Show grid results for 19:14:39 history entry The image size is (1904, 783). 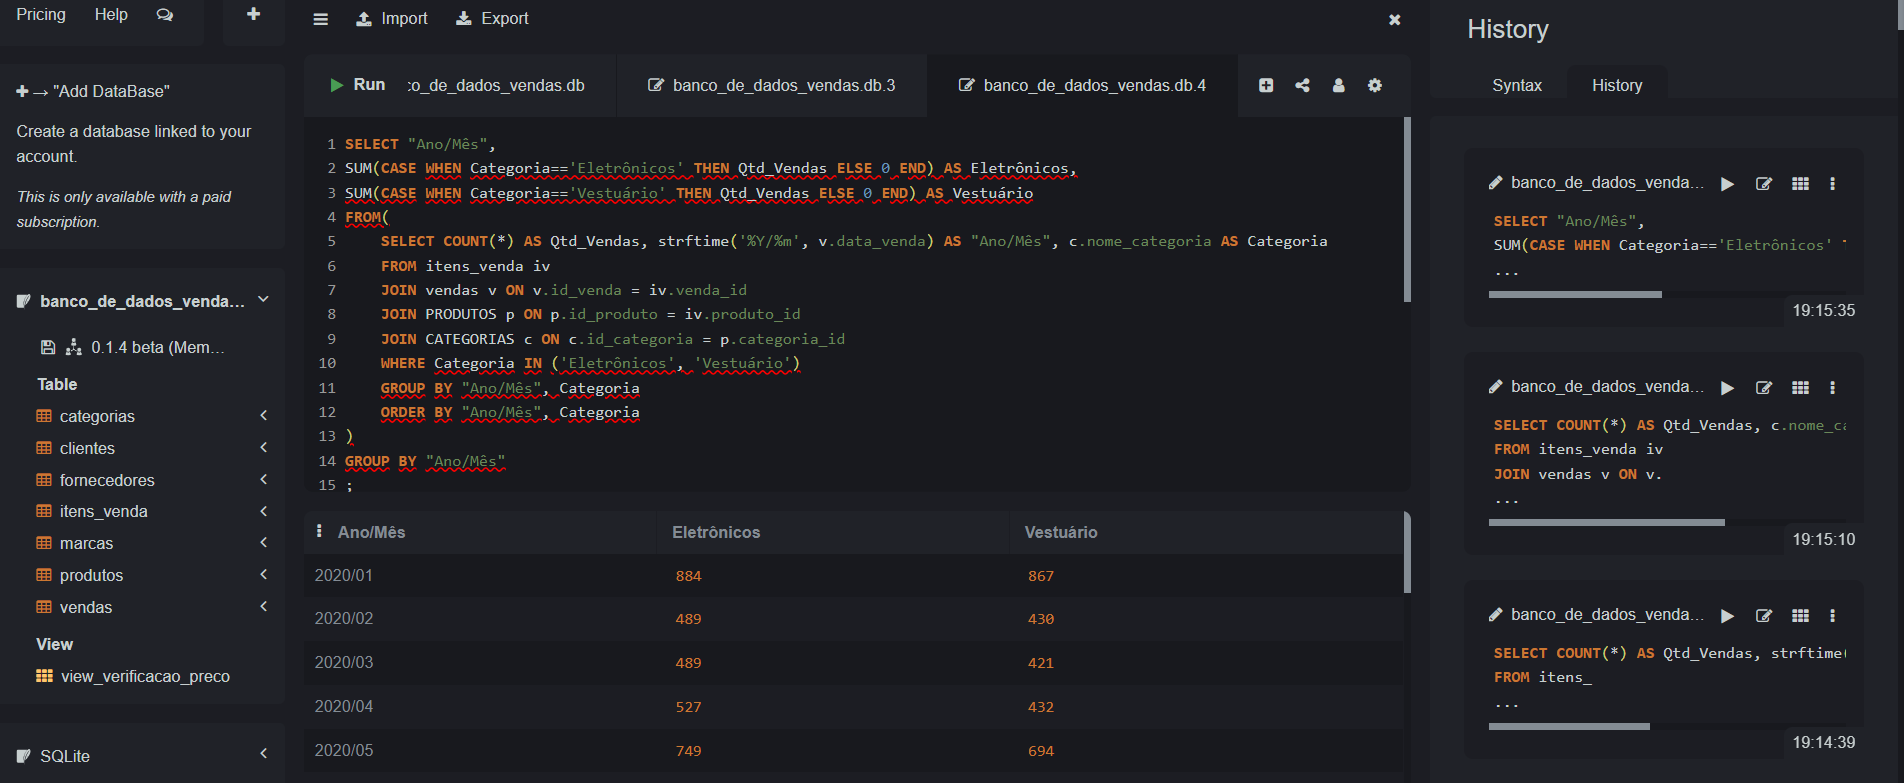click(1801, 616)
